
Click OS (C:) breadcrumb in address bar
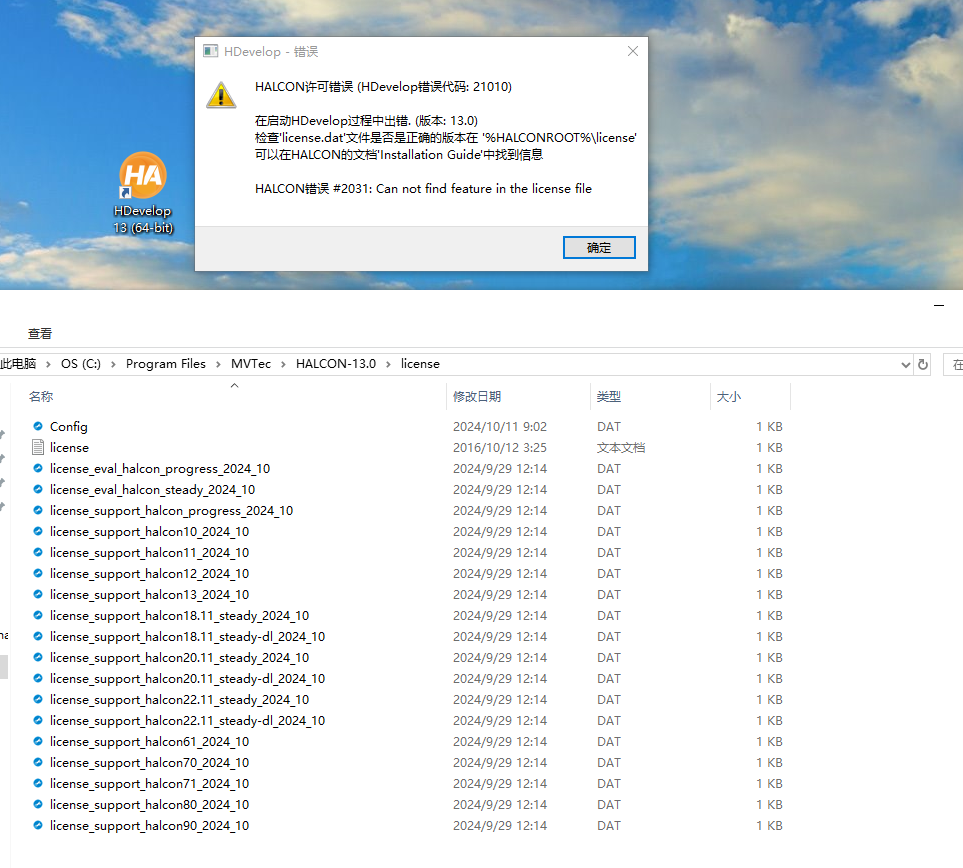tap(80, 364)
